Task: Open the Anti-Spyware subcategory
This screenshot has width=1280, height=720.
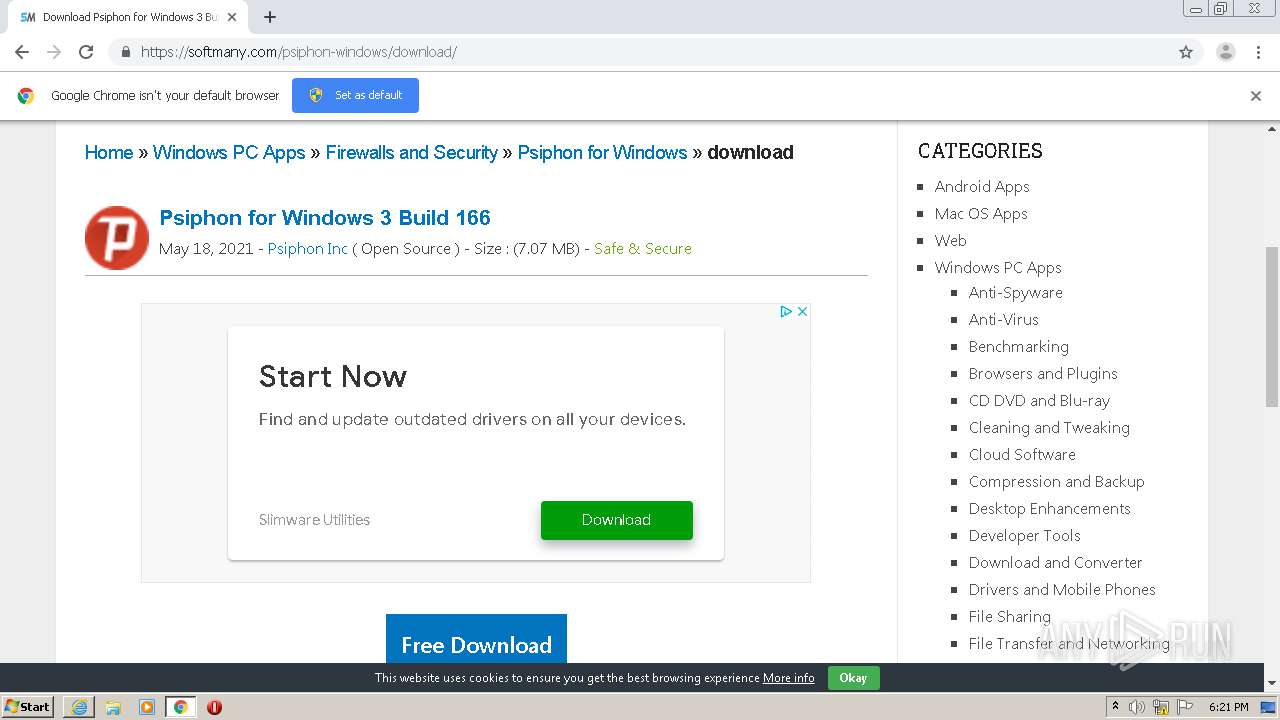Action: 1016,292
